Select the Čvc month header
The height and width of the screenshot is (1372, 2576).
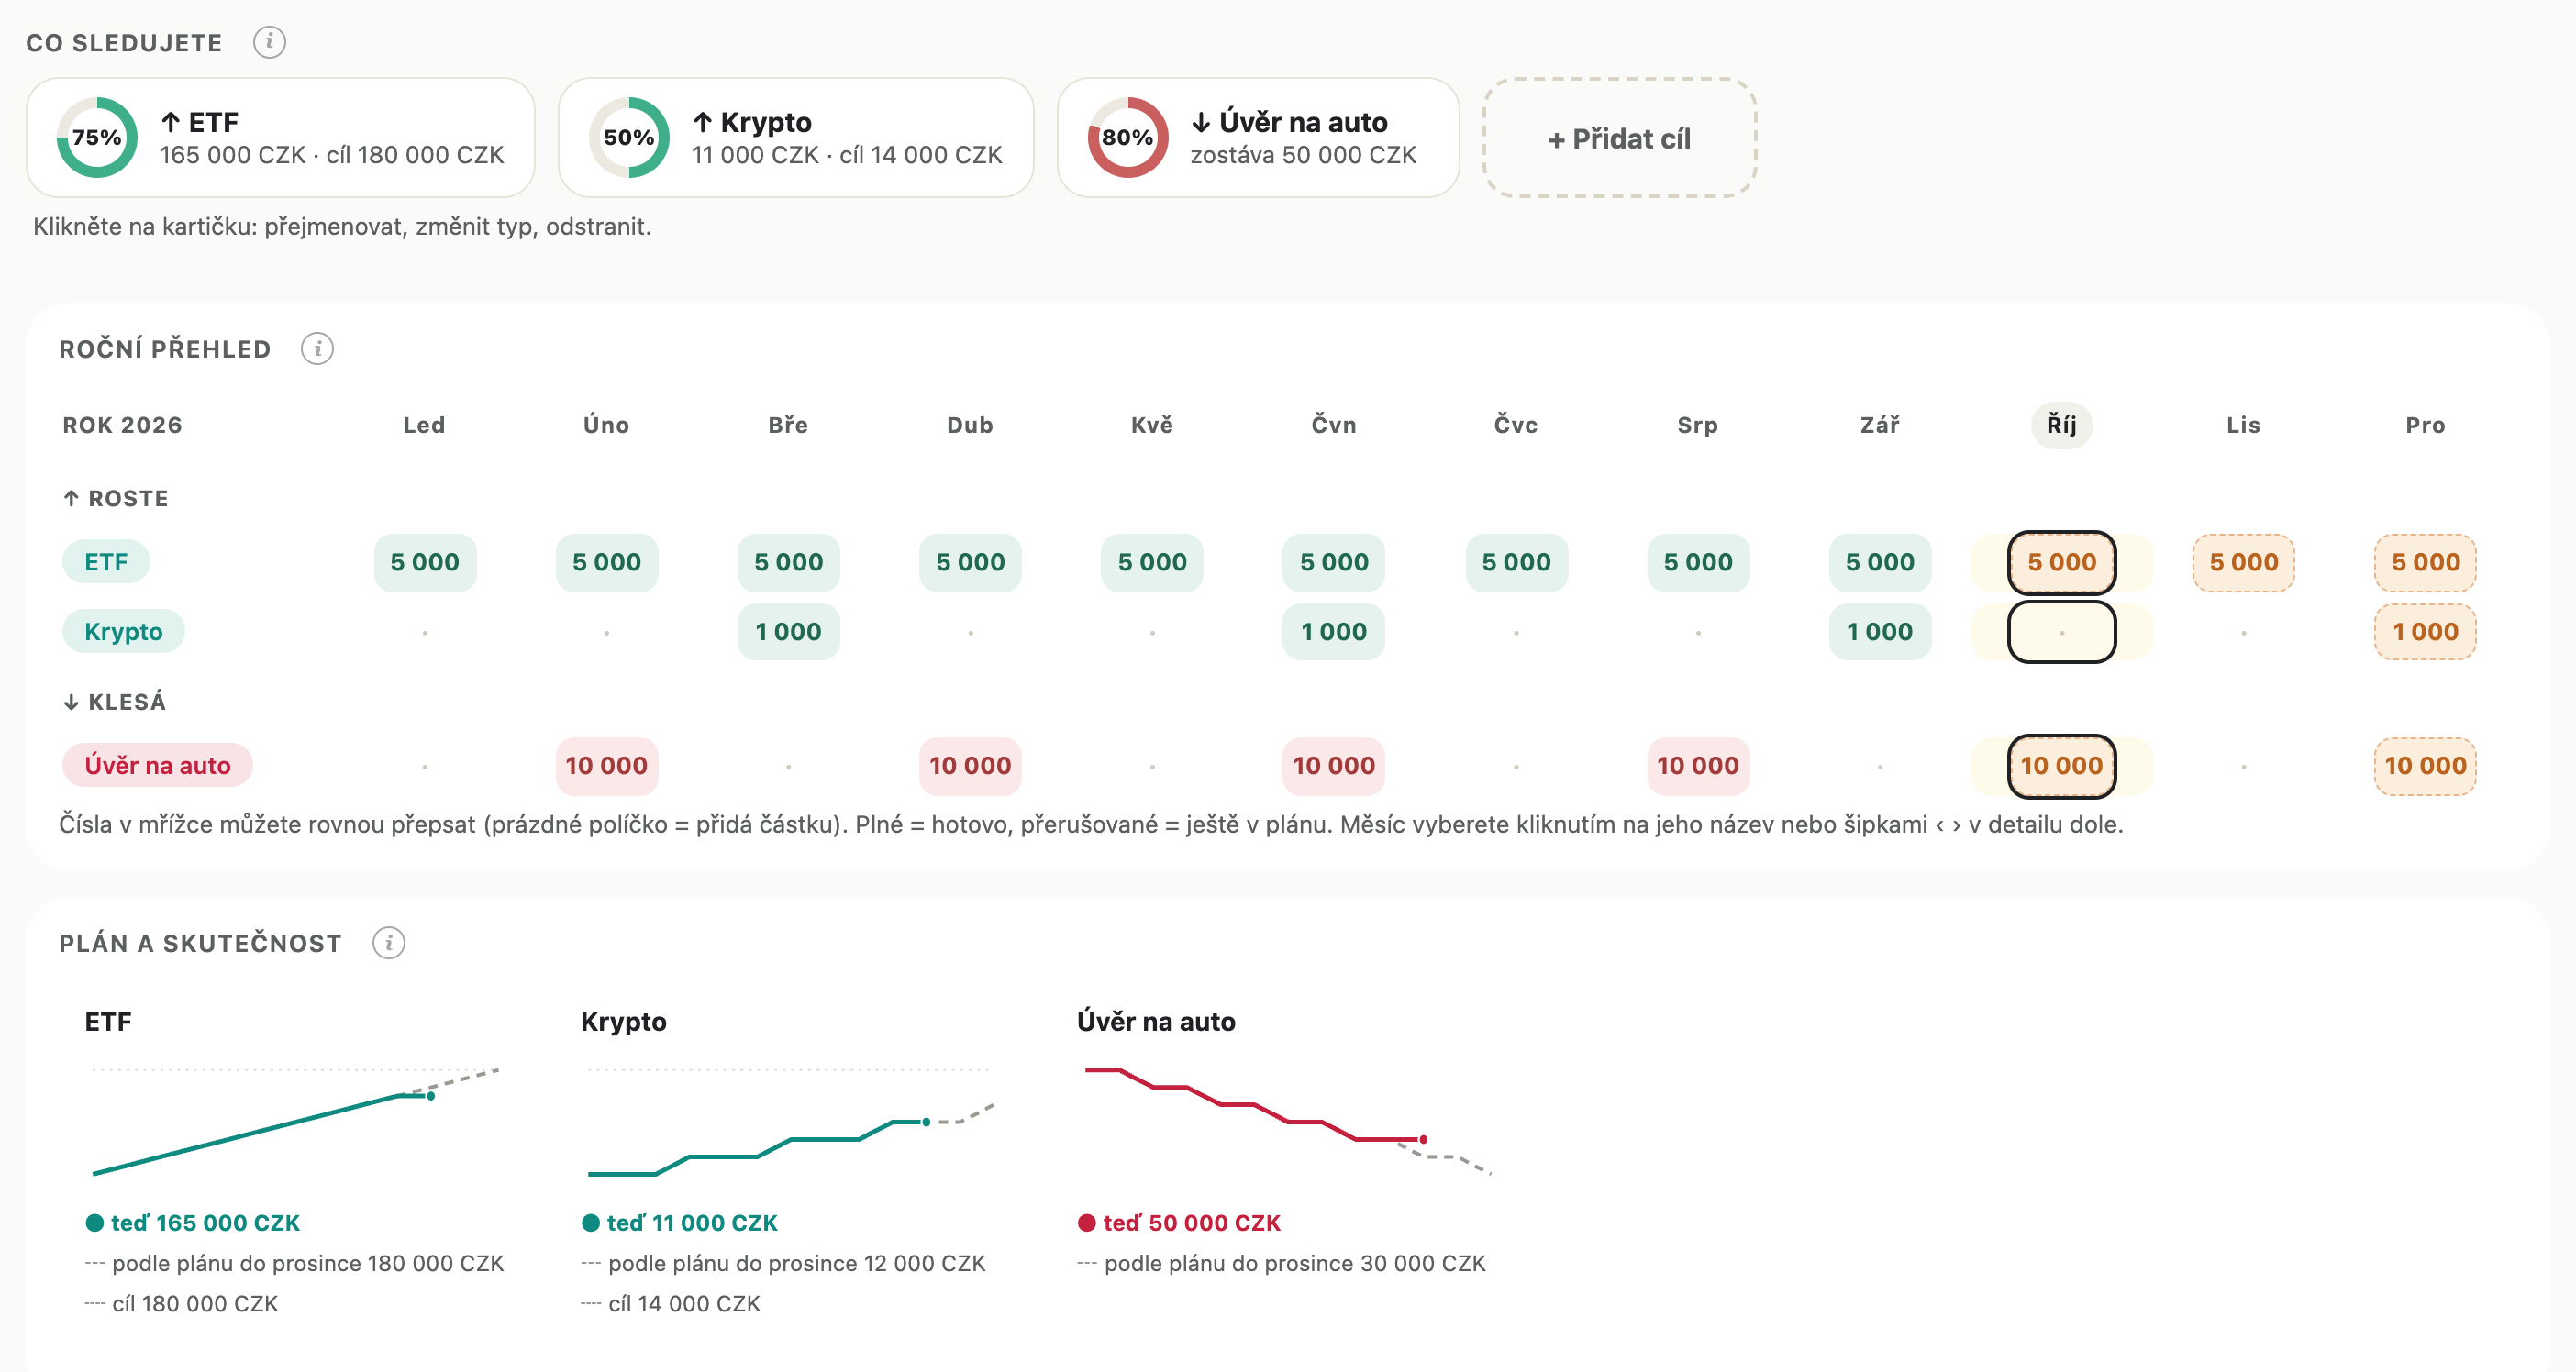click(x=1516, y=425)
